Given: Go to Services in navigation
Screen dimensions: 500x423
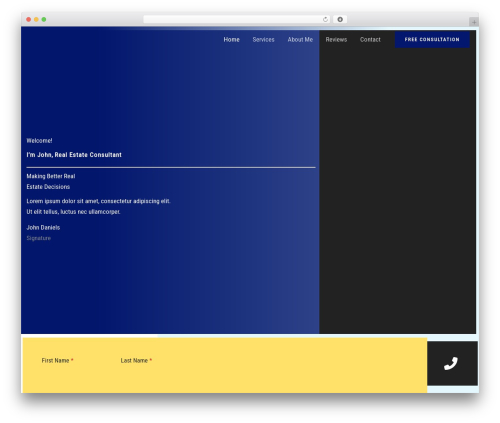Looking at the screenshot, I should [x=263, y=39].
